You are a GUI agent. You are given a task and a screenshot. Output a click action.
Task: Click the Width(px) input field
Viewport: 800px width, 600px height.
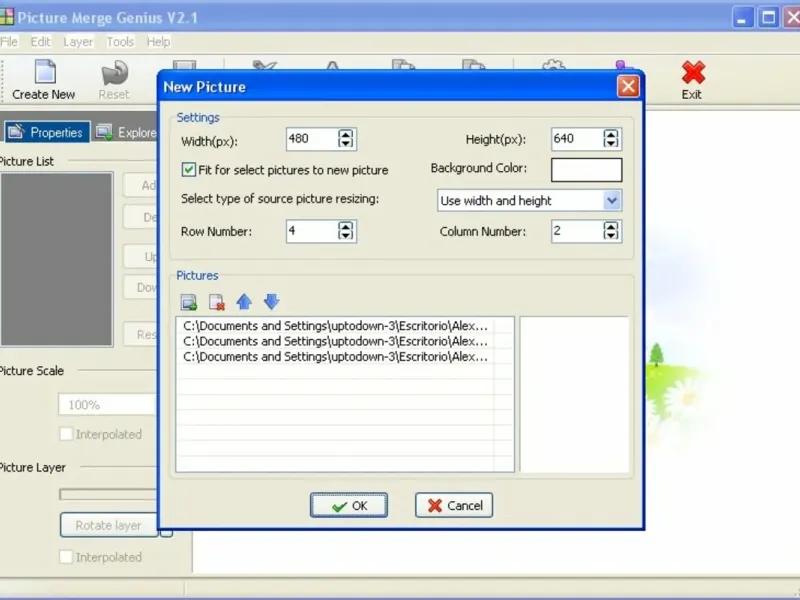[x=312, y=139]
